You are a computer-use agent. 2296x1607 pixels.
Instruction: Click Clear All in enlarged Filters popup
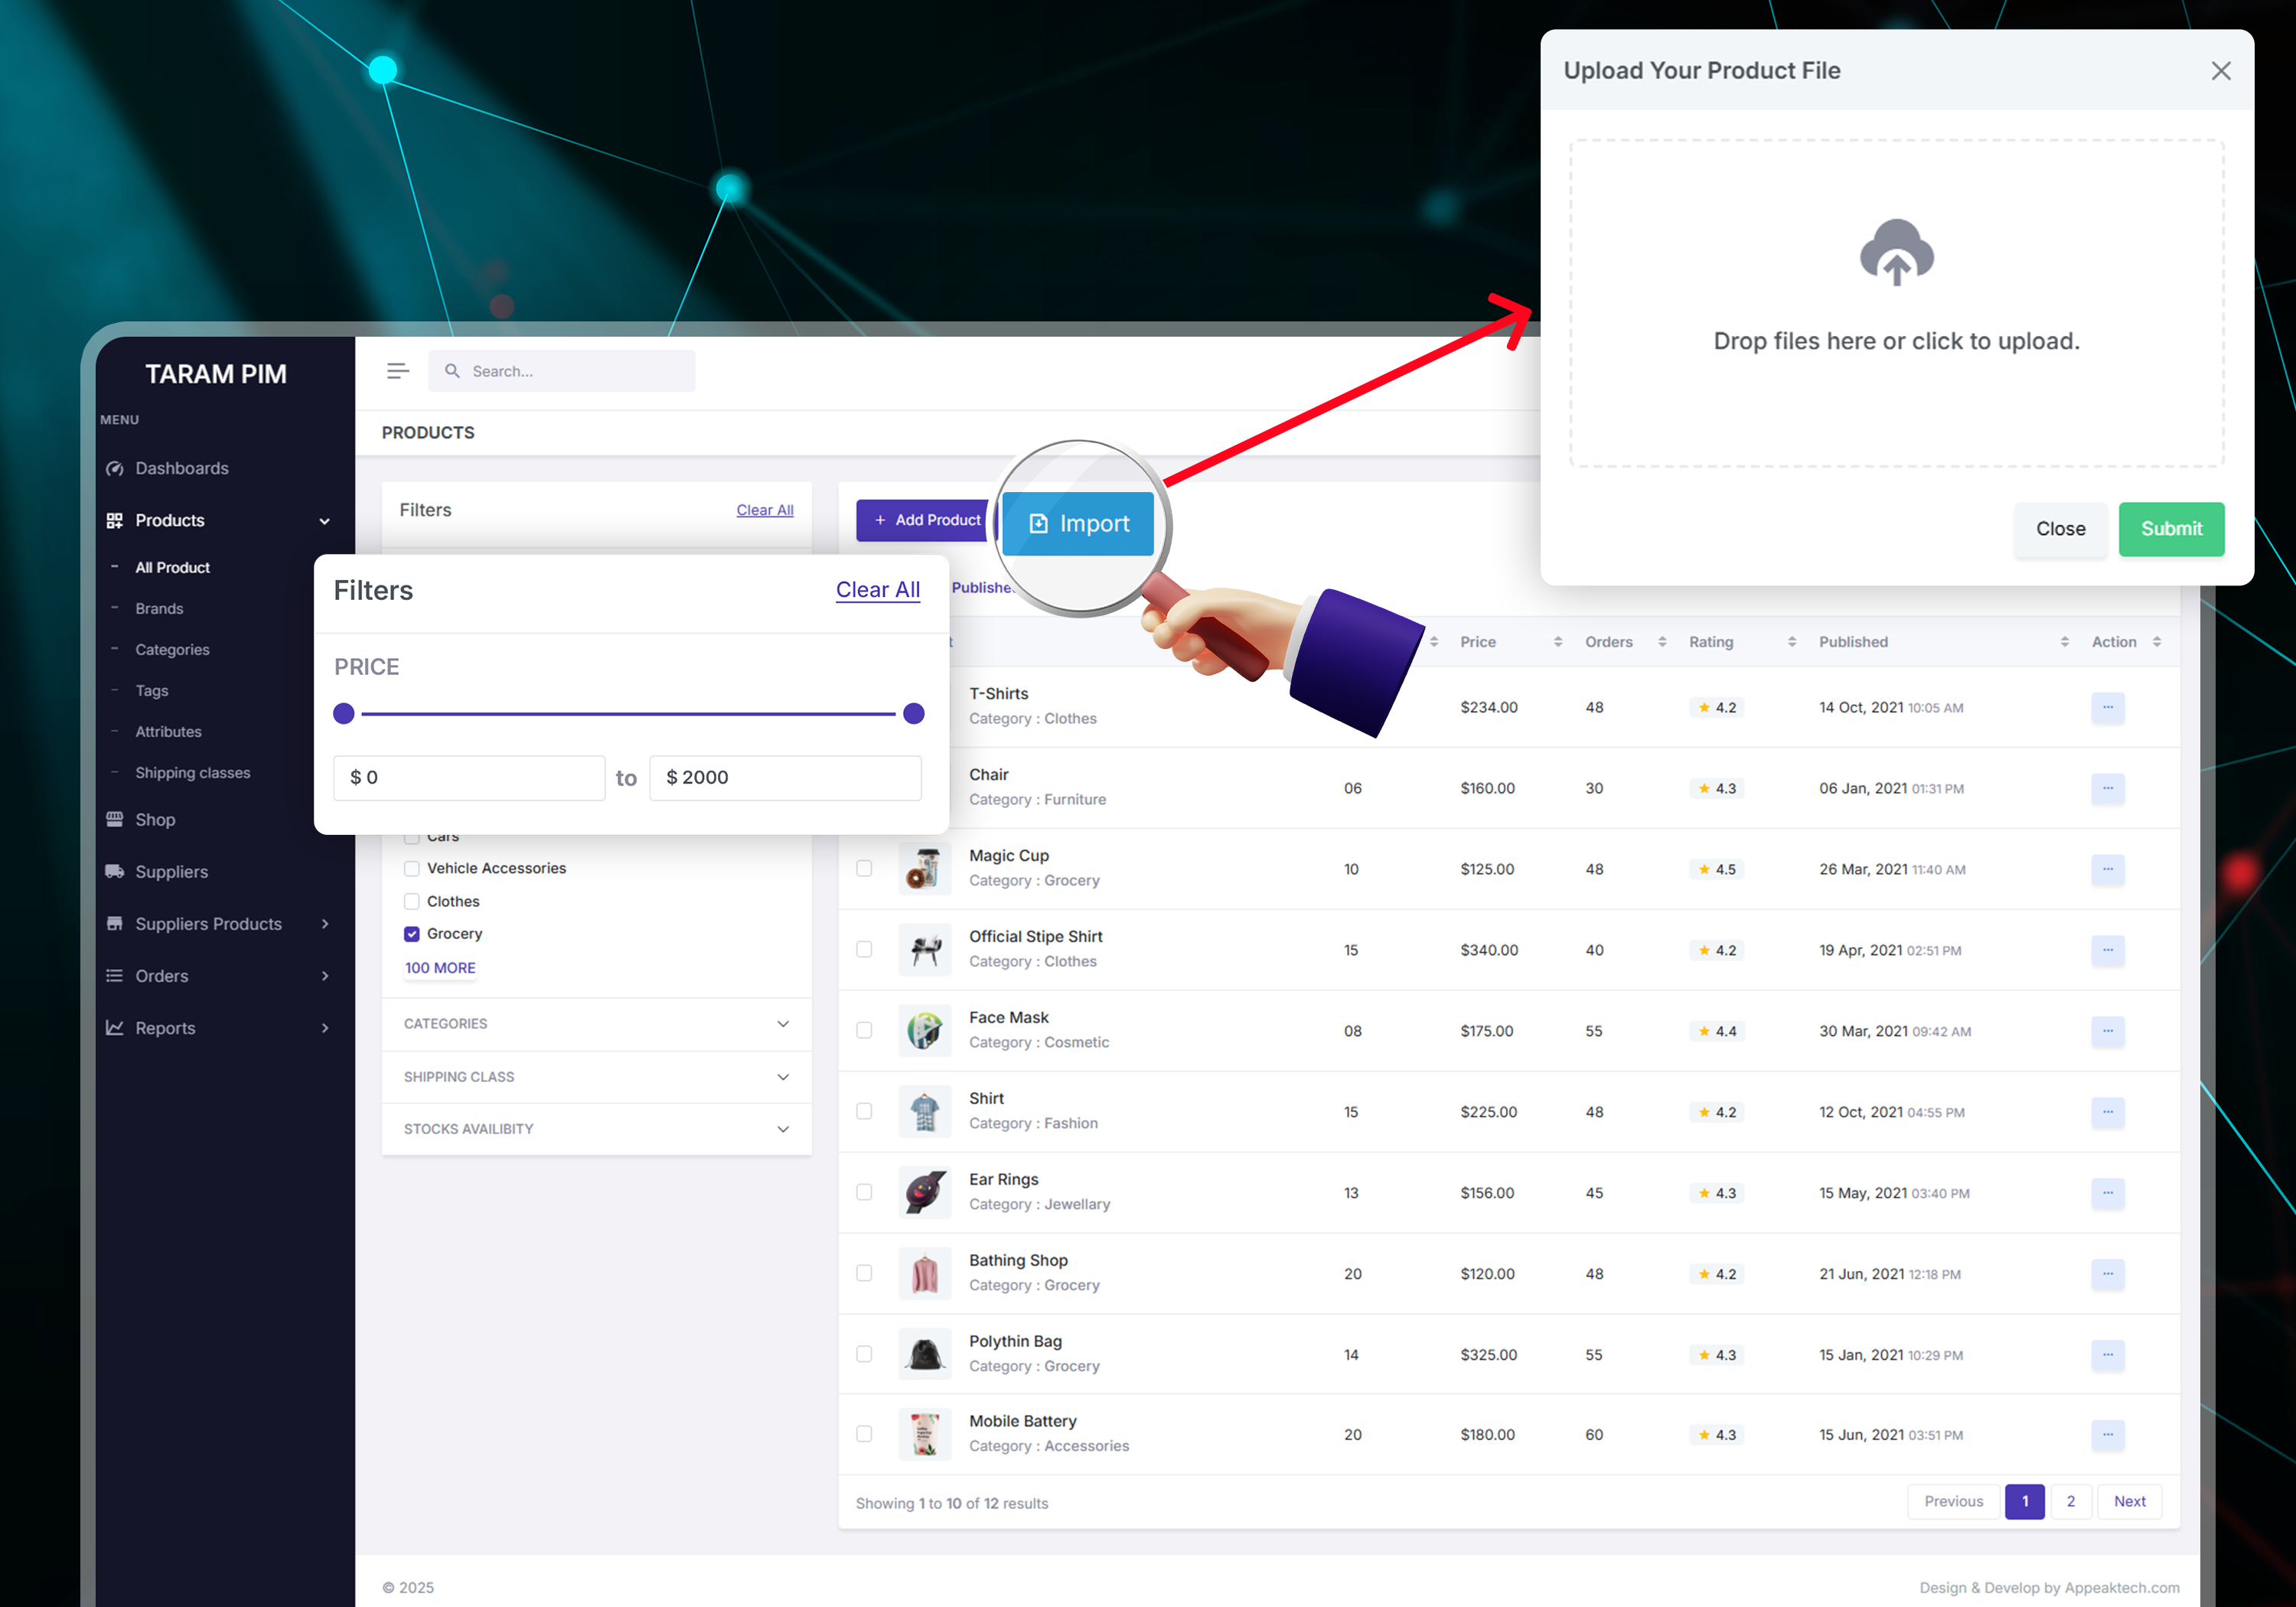click(878, 590)
